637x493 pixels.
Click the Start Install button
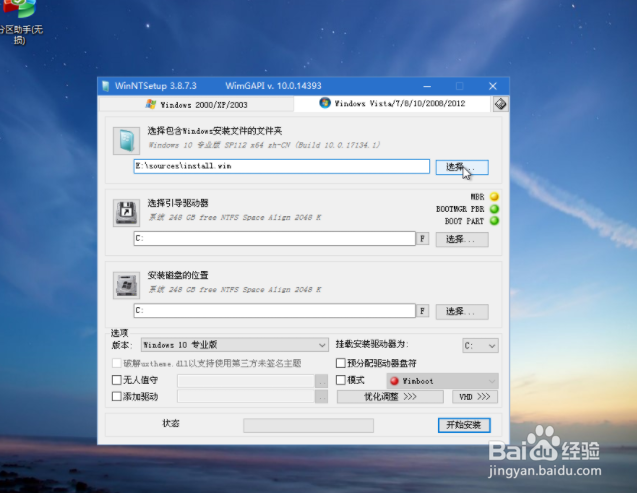[464, 425]
